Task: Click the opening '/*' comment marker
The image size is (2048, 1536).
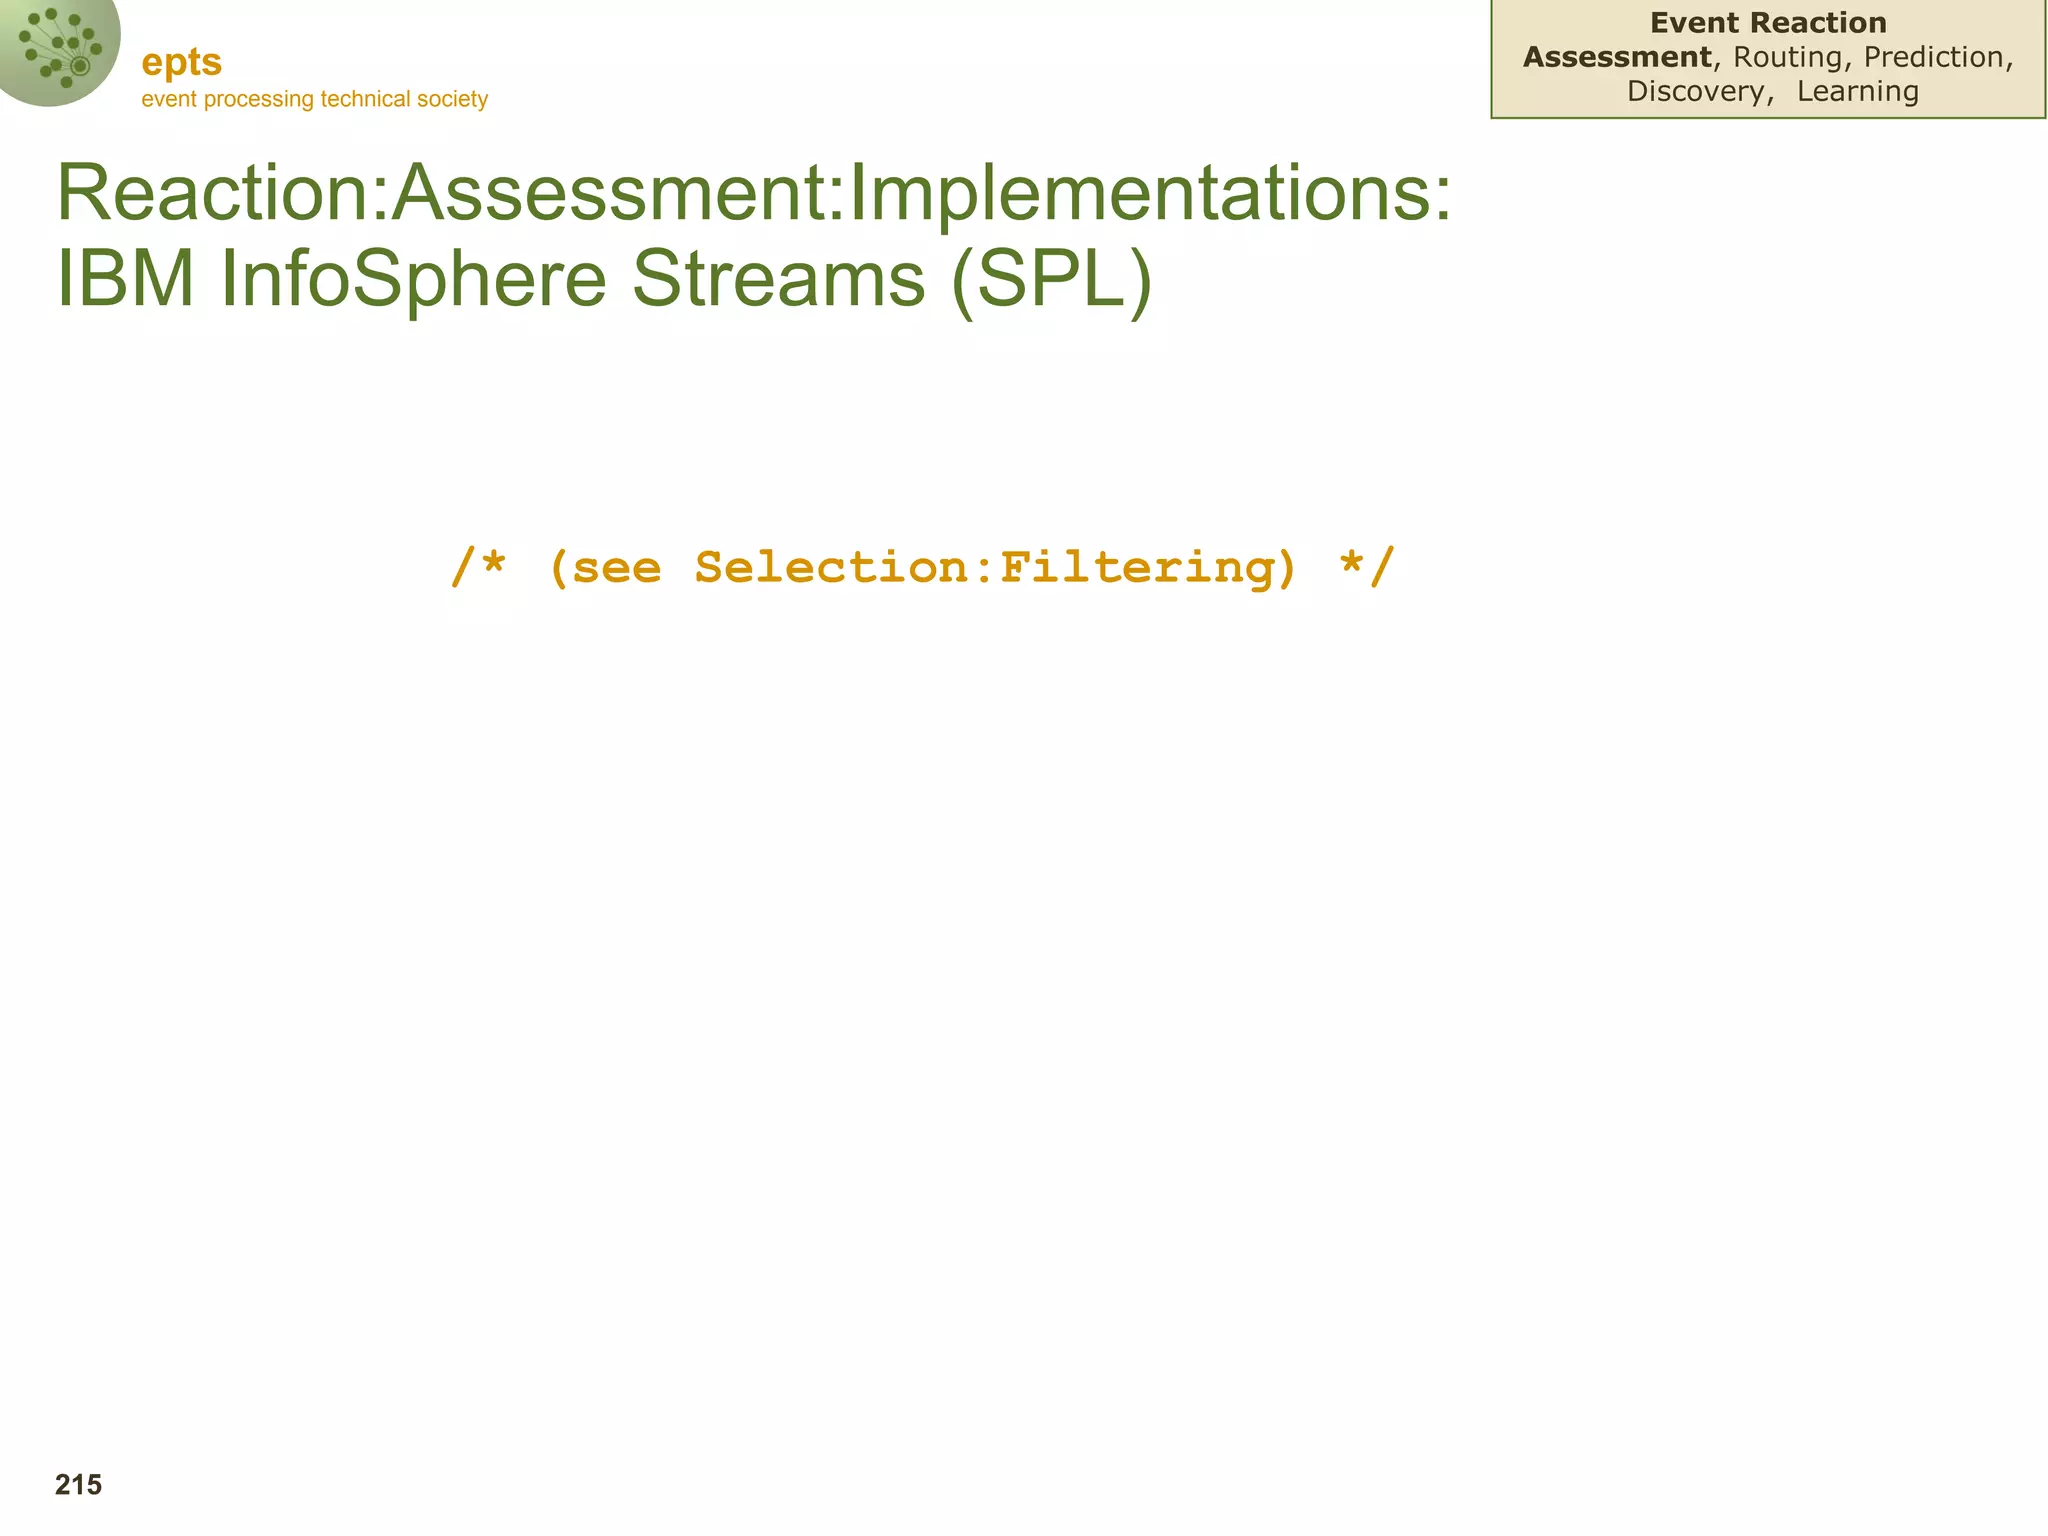Action: tap(478, 568)
